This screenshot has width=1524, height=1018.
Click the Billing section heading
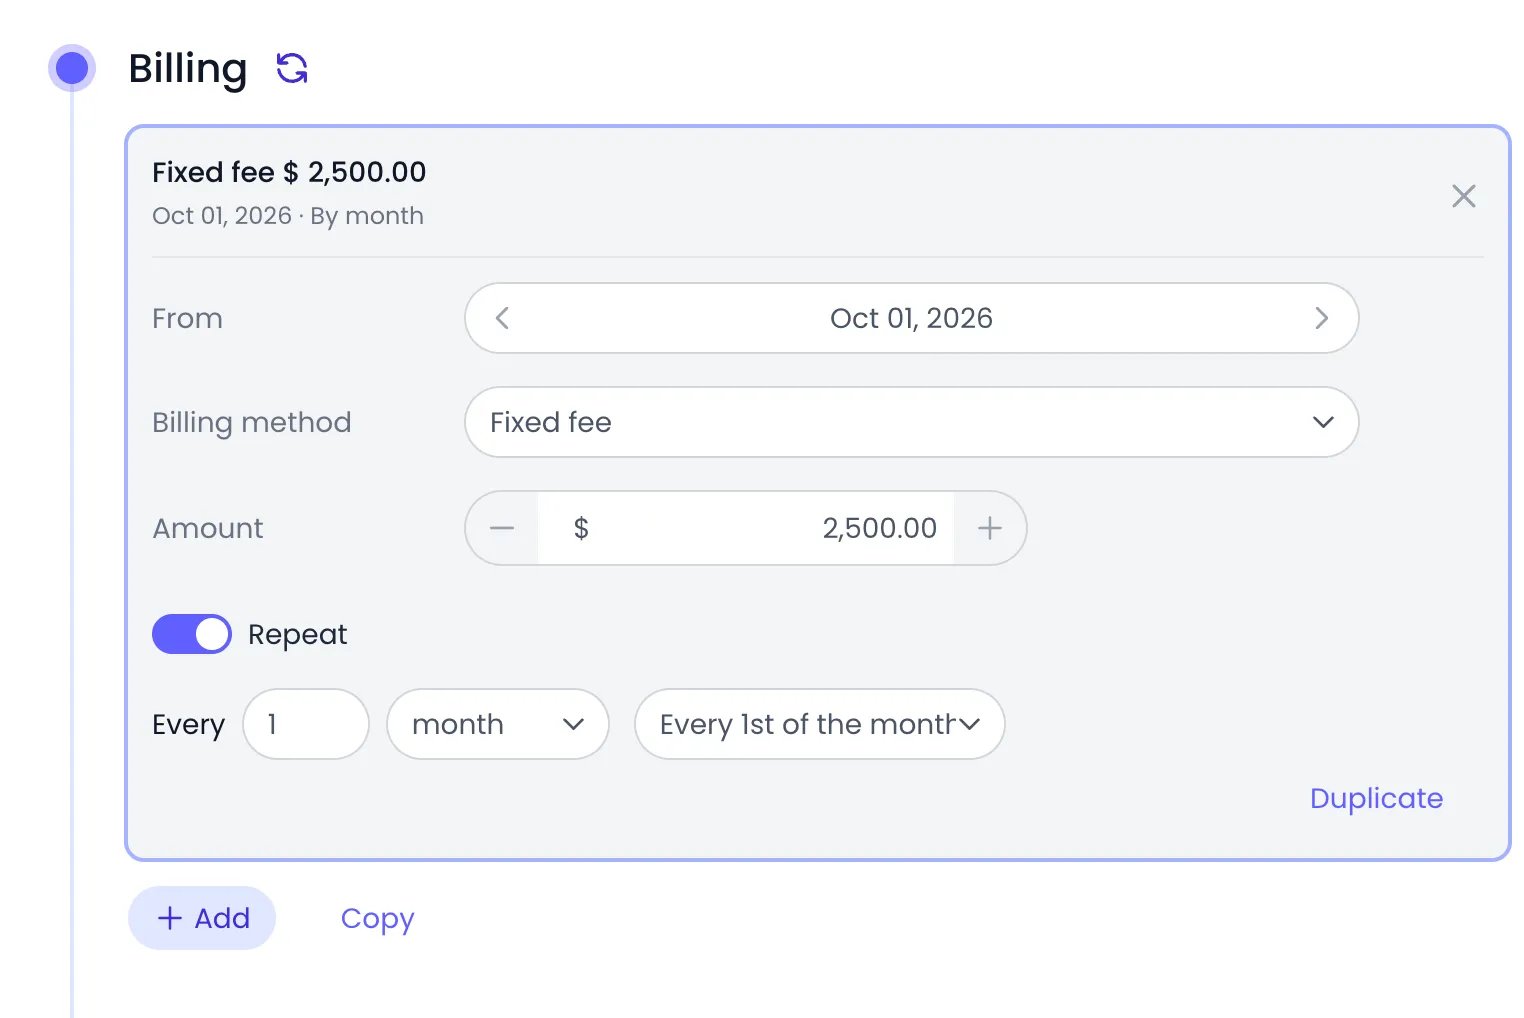tap(188, 69)
